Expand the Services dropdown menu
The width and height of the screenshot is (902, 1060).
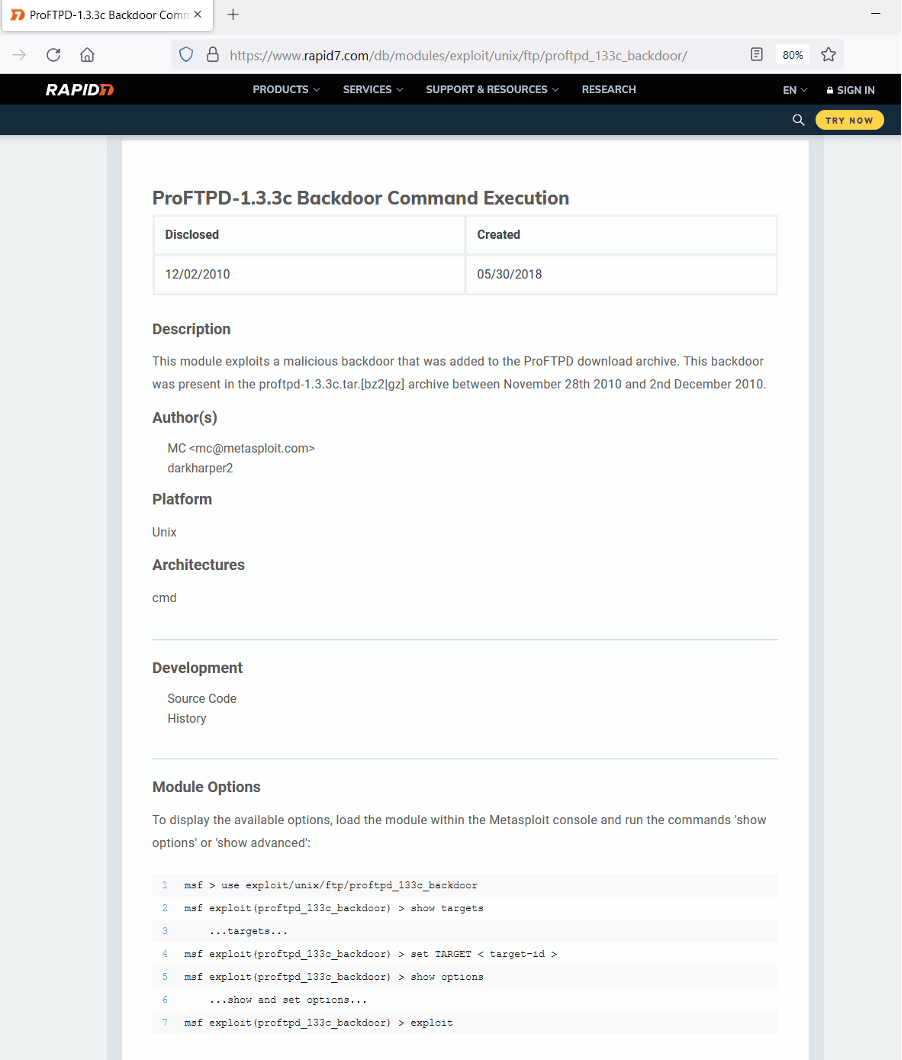[x=373, y=90]
